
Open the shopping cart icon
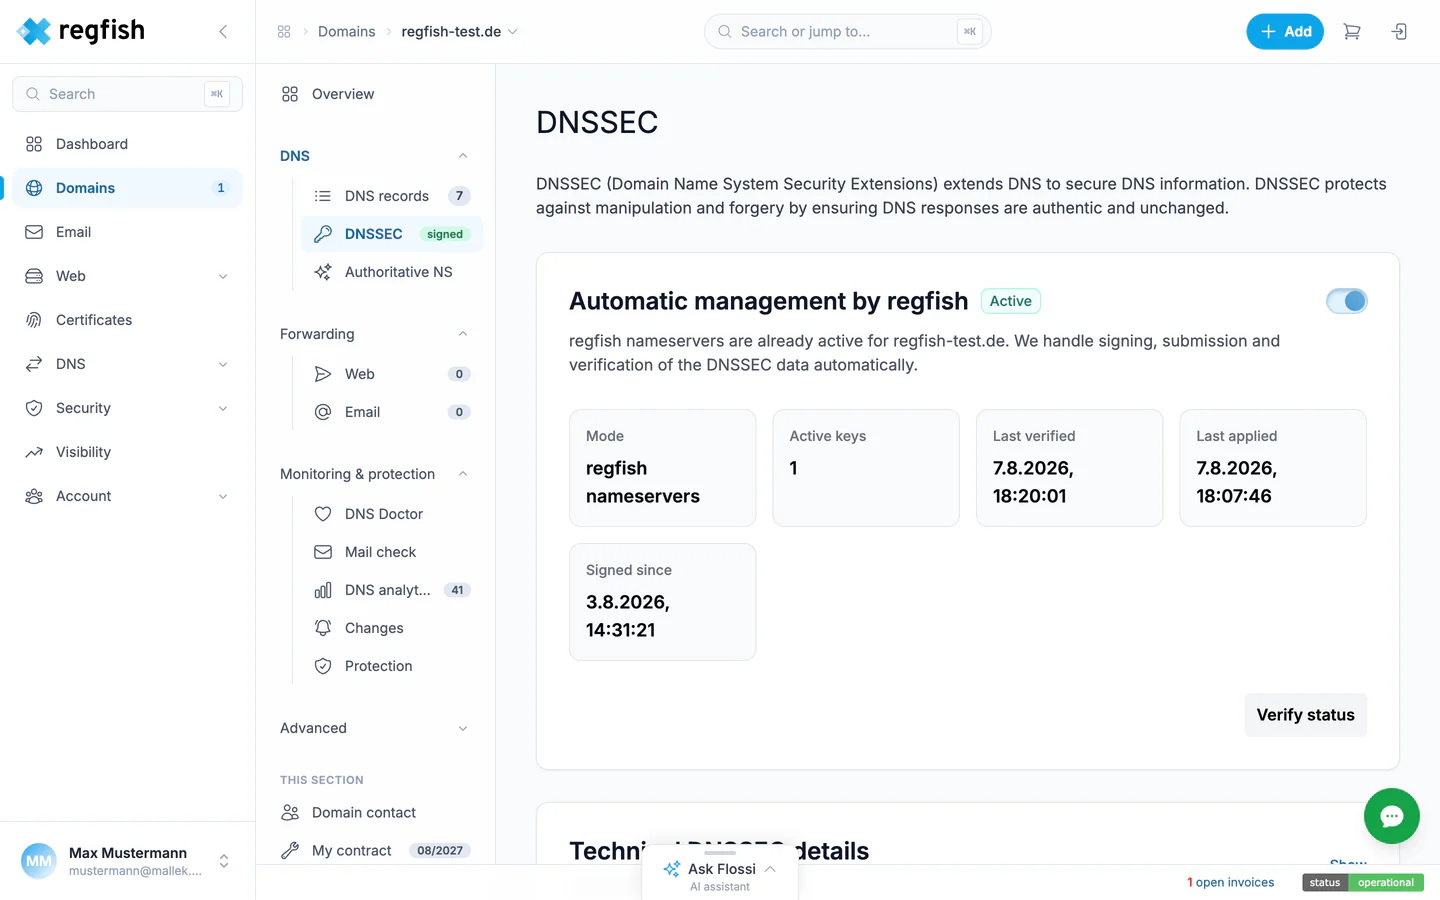1352,32
